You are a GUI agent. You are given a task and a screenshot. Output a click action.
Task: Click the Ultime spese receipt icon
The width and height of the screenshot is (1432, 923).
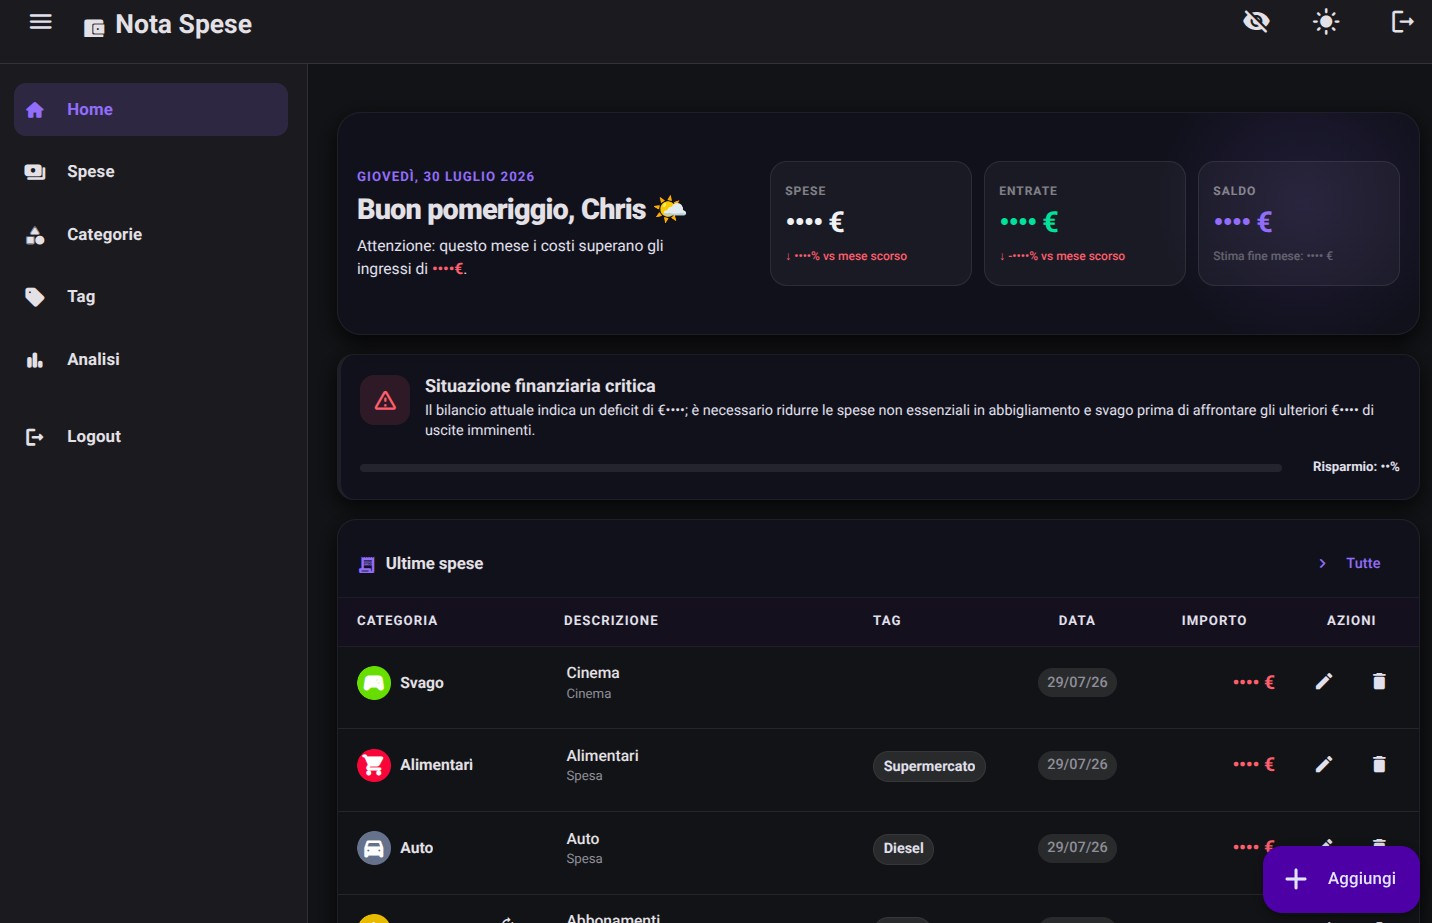[367, 565]
